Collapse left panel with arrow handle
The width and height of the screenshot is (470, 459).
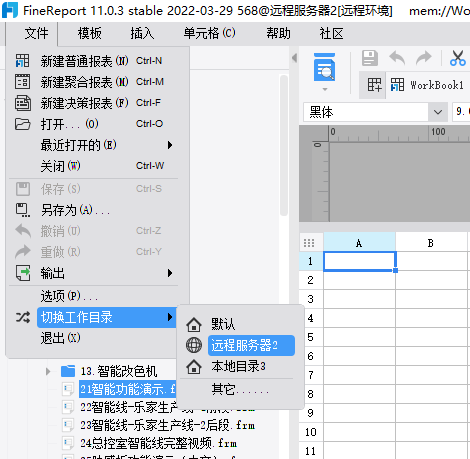point(294,58)
